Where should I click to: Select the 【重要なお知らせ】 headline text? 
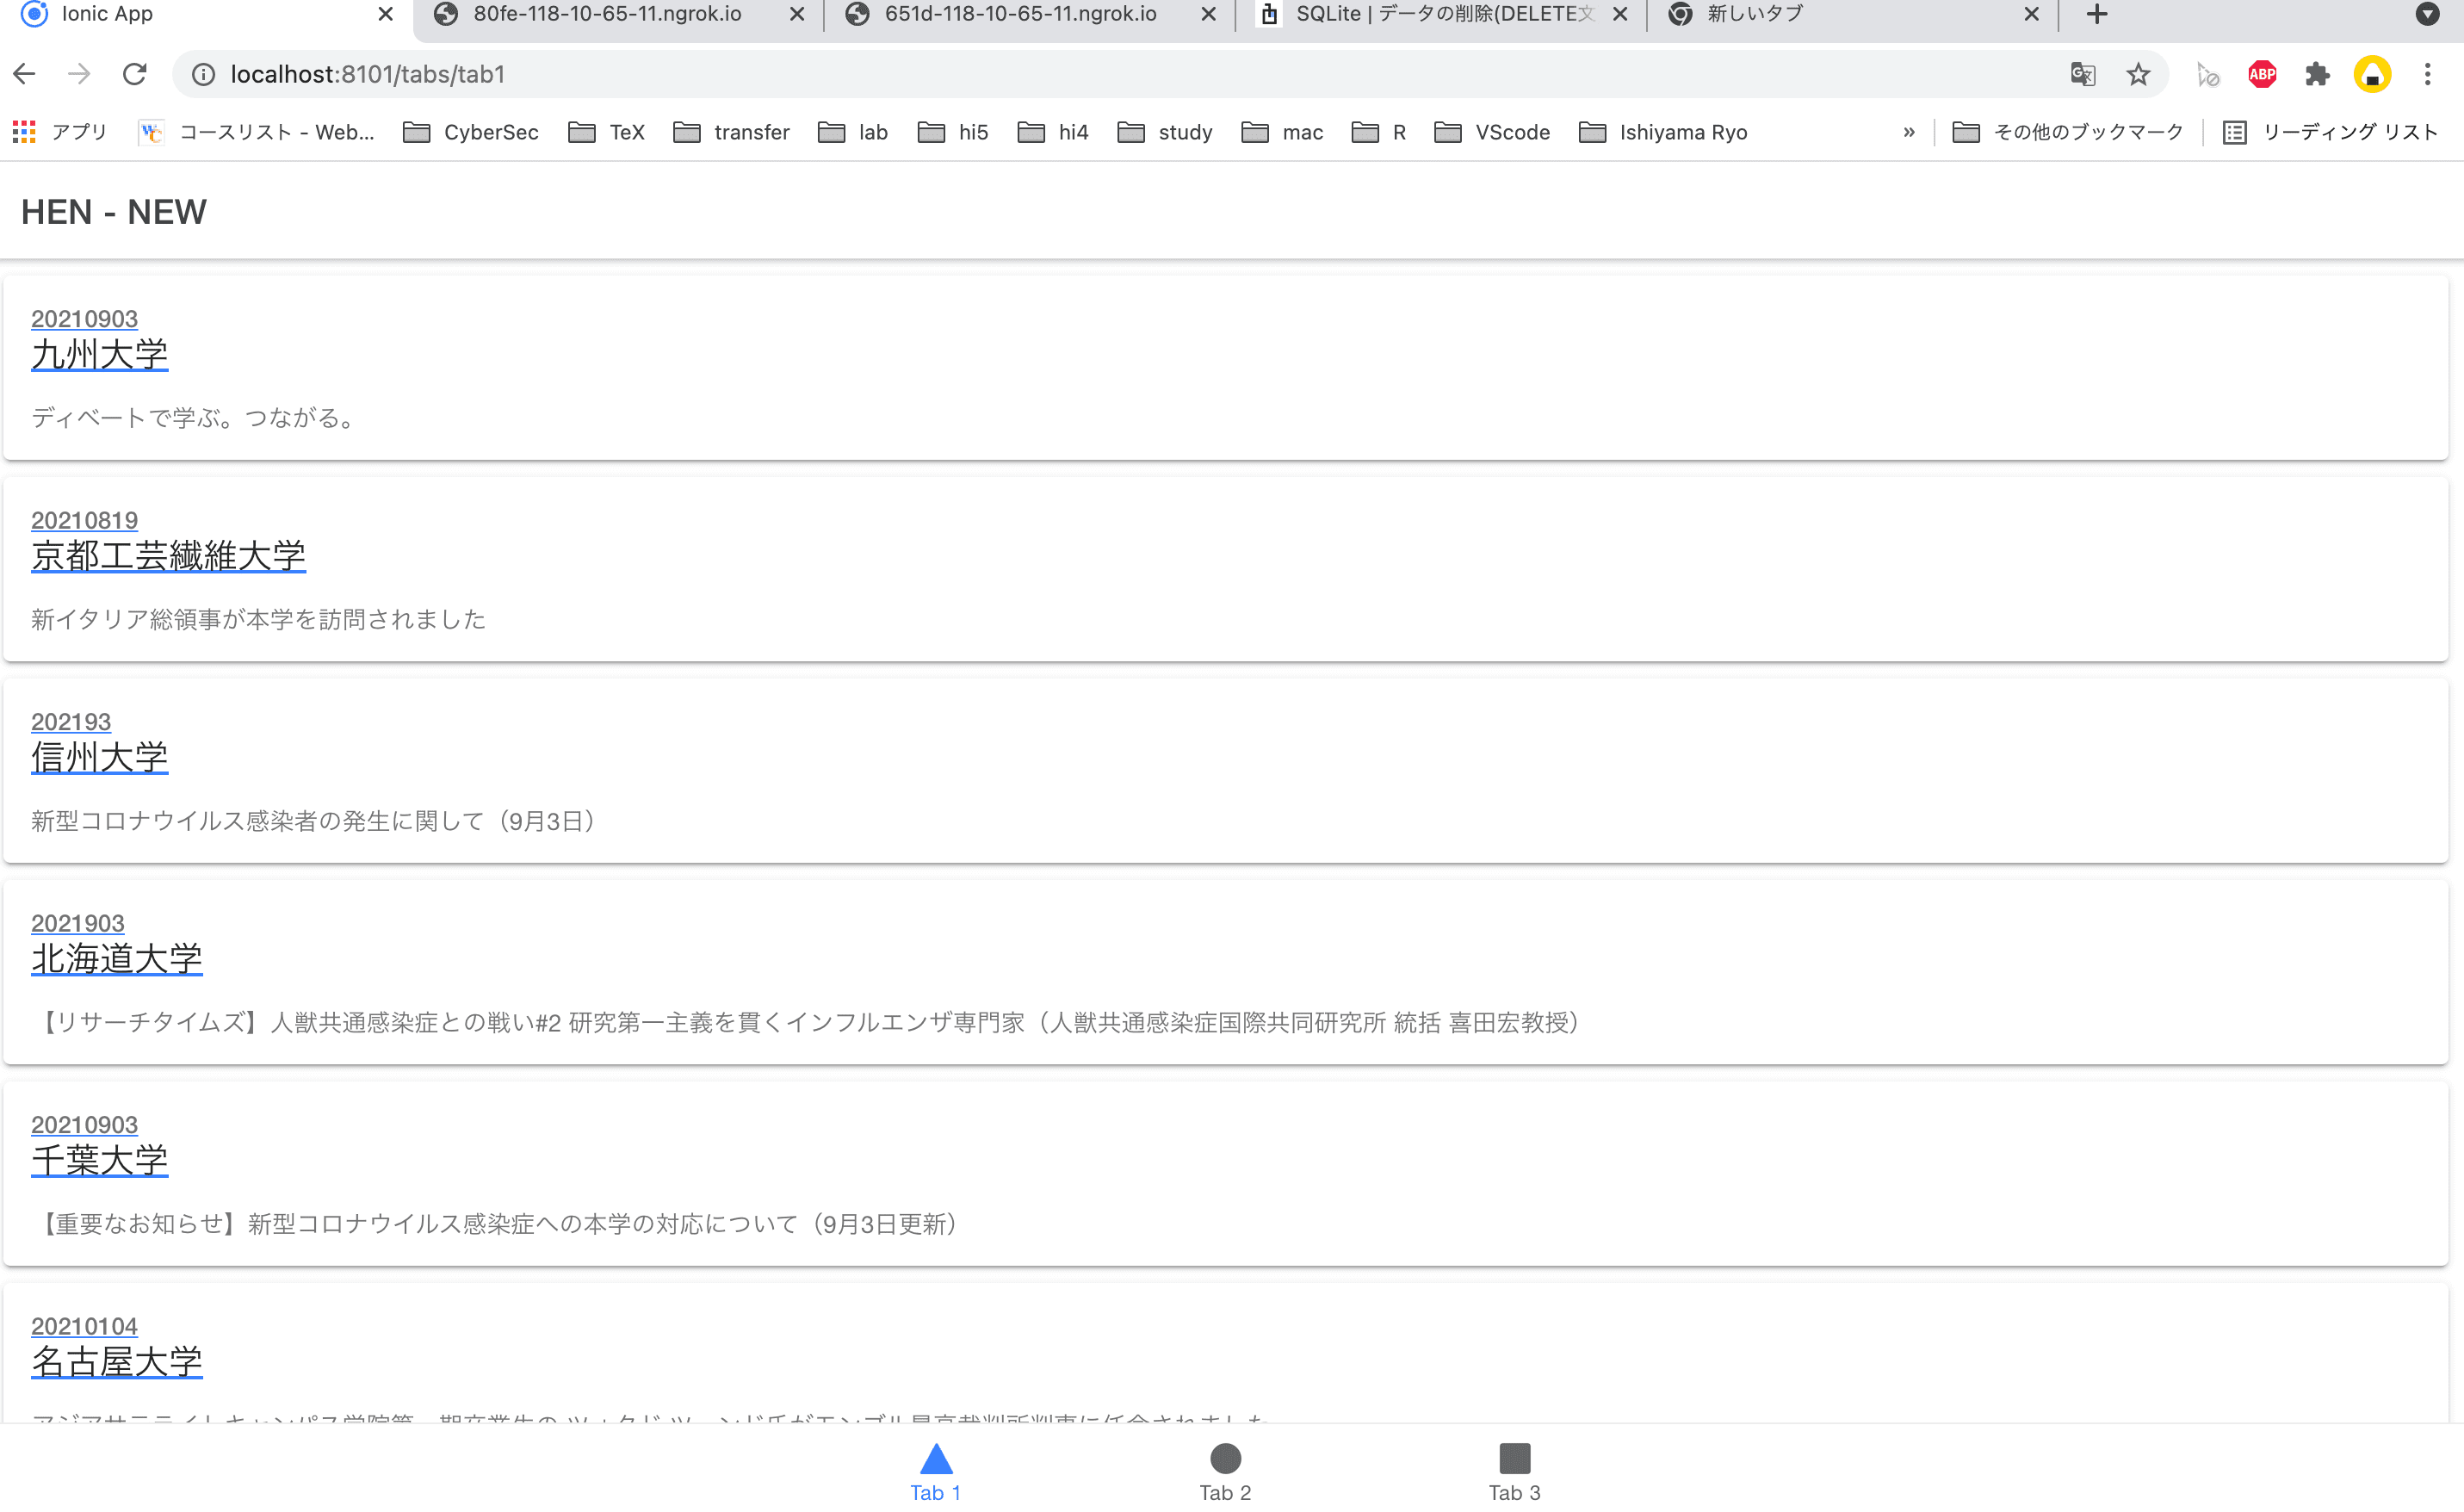[x=498, y=1224]
